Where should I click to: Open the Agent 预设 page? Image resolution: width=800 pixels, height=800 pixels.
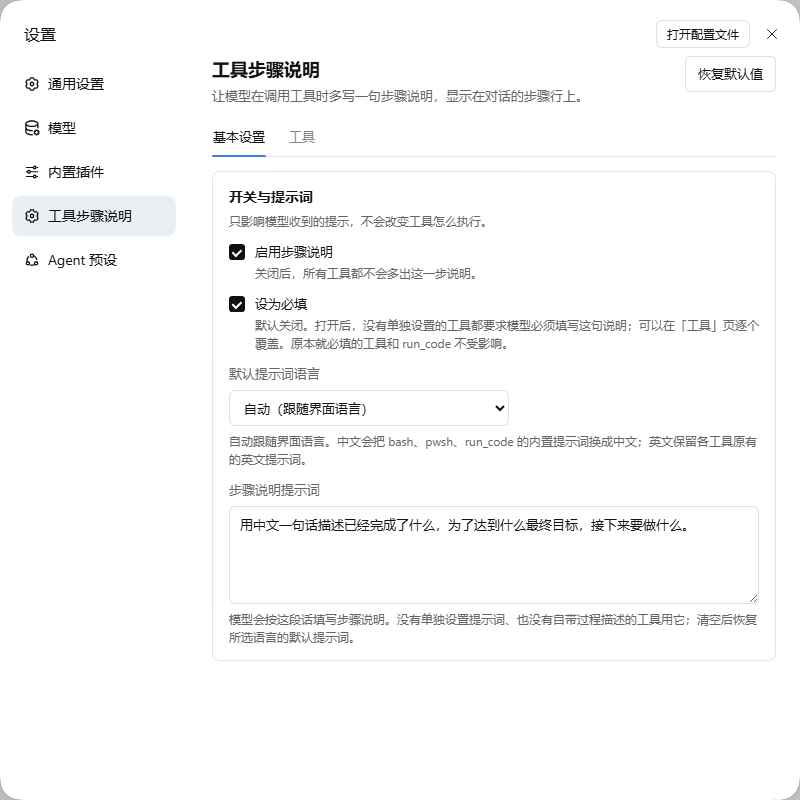(94, 260)
